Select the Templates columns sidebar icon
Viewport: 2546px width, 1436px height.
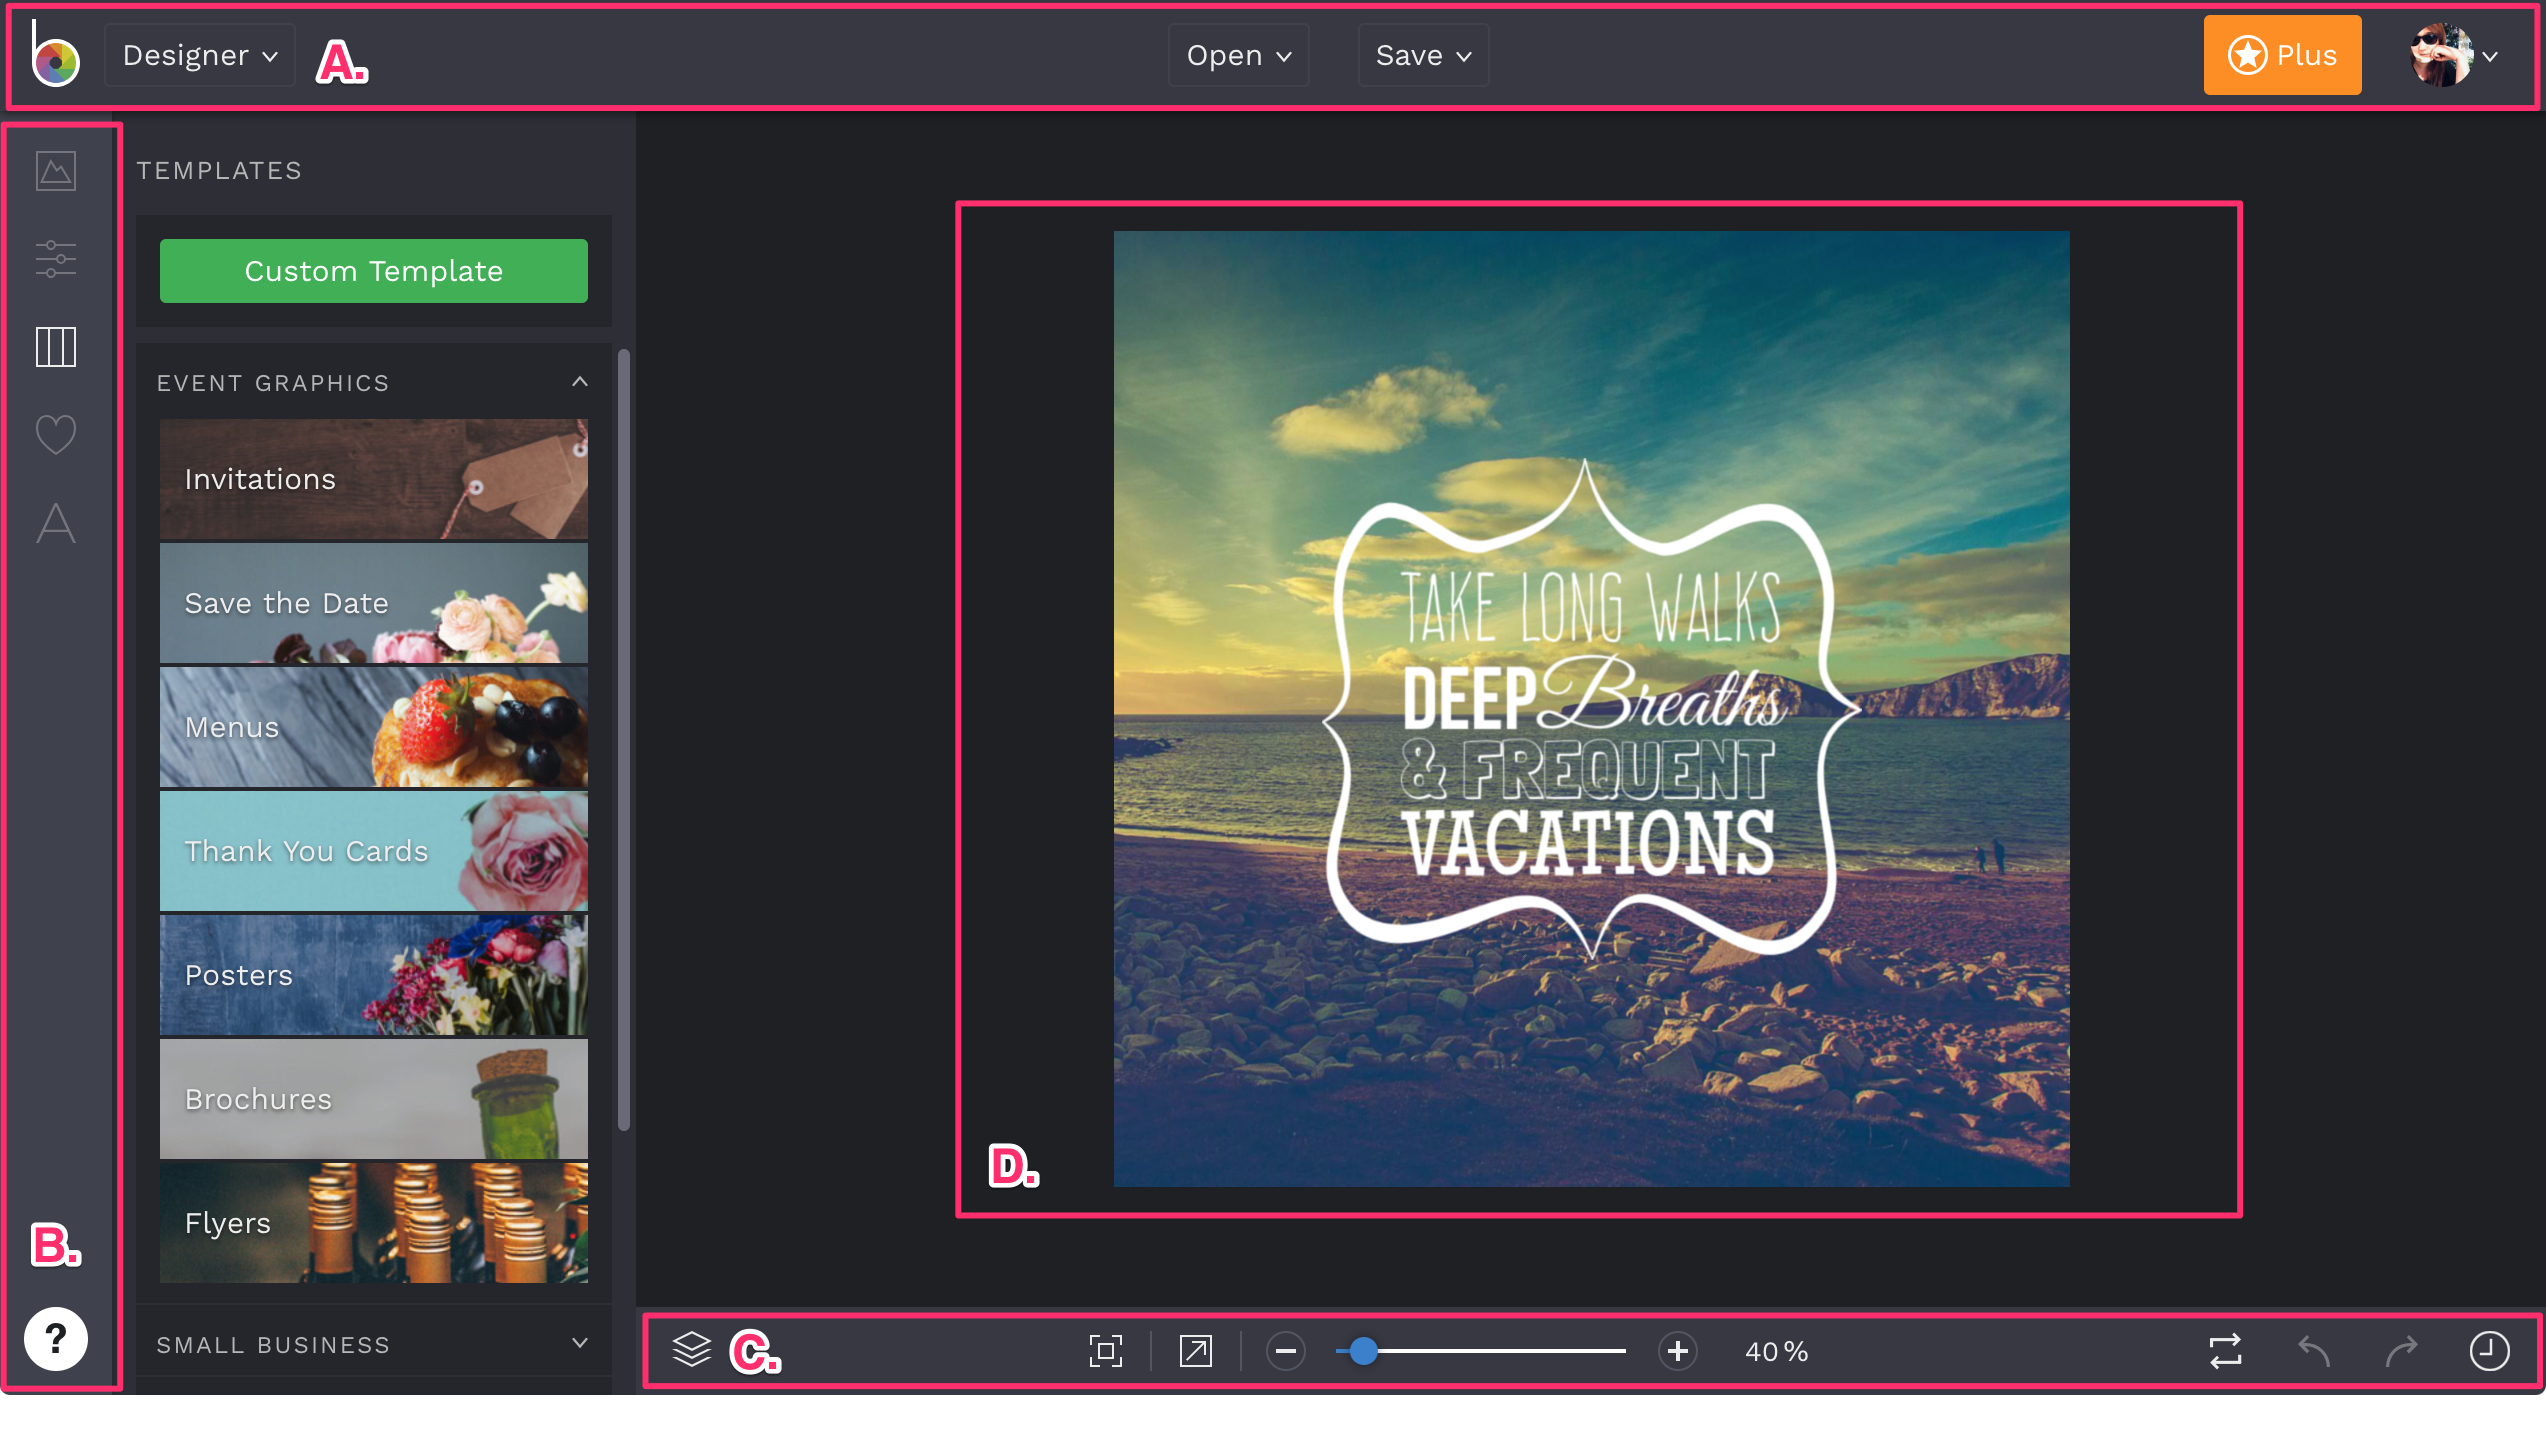[x=56, y=347]
